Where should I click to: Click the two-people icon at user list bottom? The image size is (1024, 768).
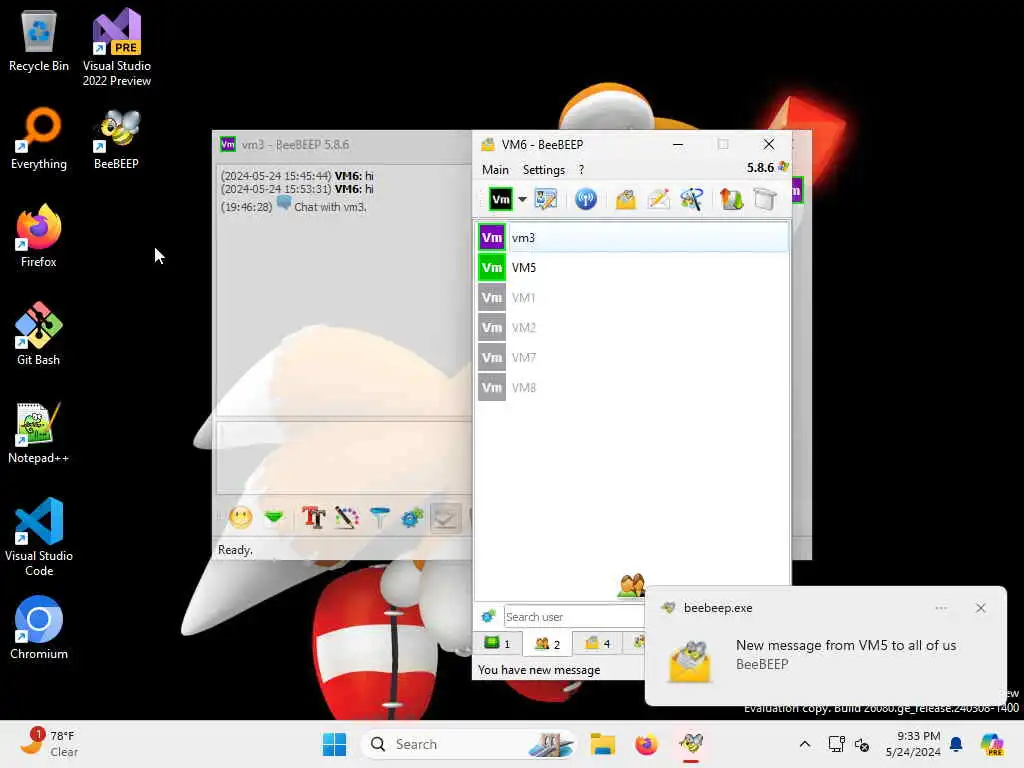click(631, 585)
